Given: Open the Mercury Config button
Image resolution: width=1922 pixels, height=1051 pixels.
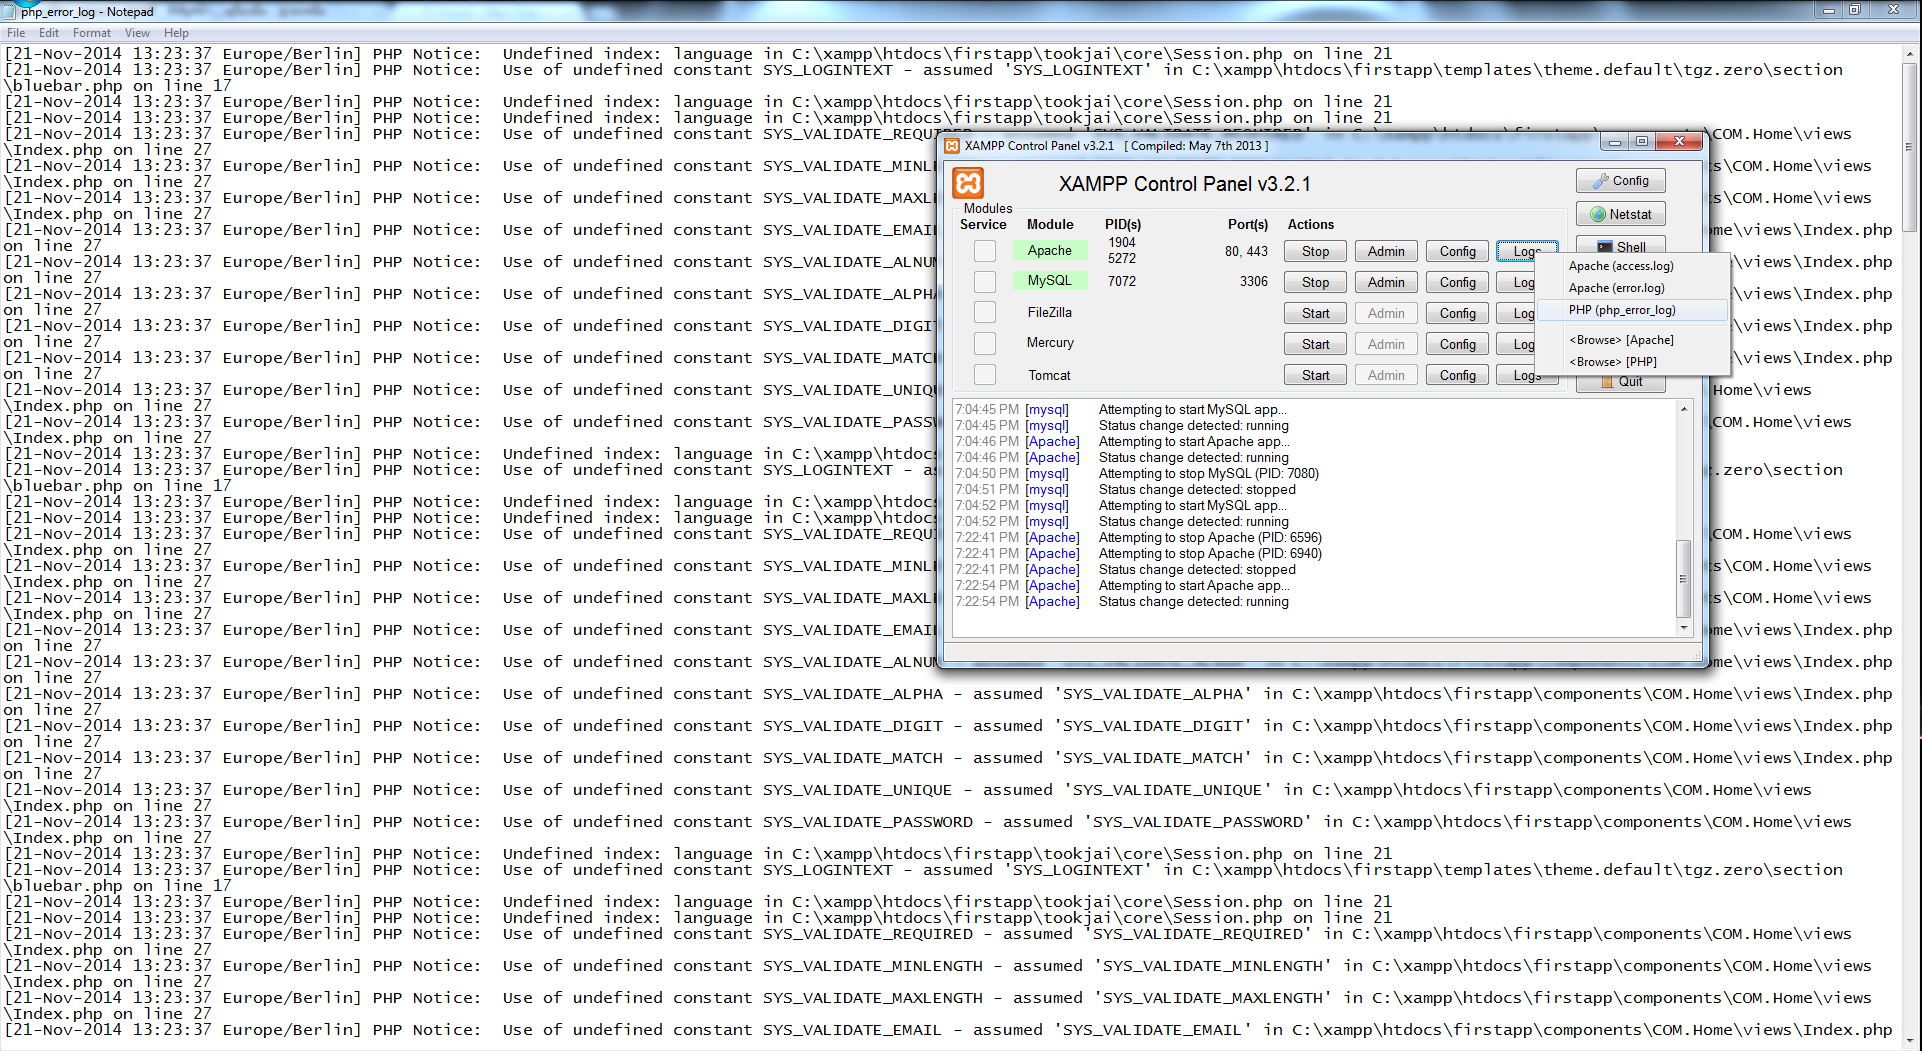Looking at the screenshot, I should (1458, 345).
